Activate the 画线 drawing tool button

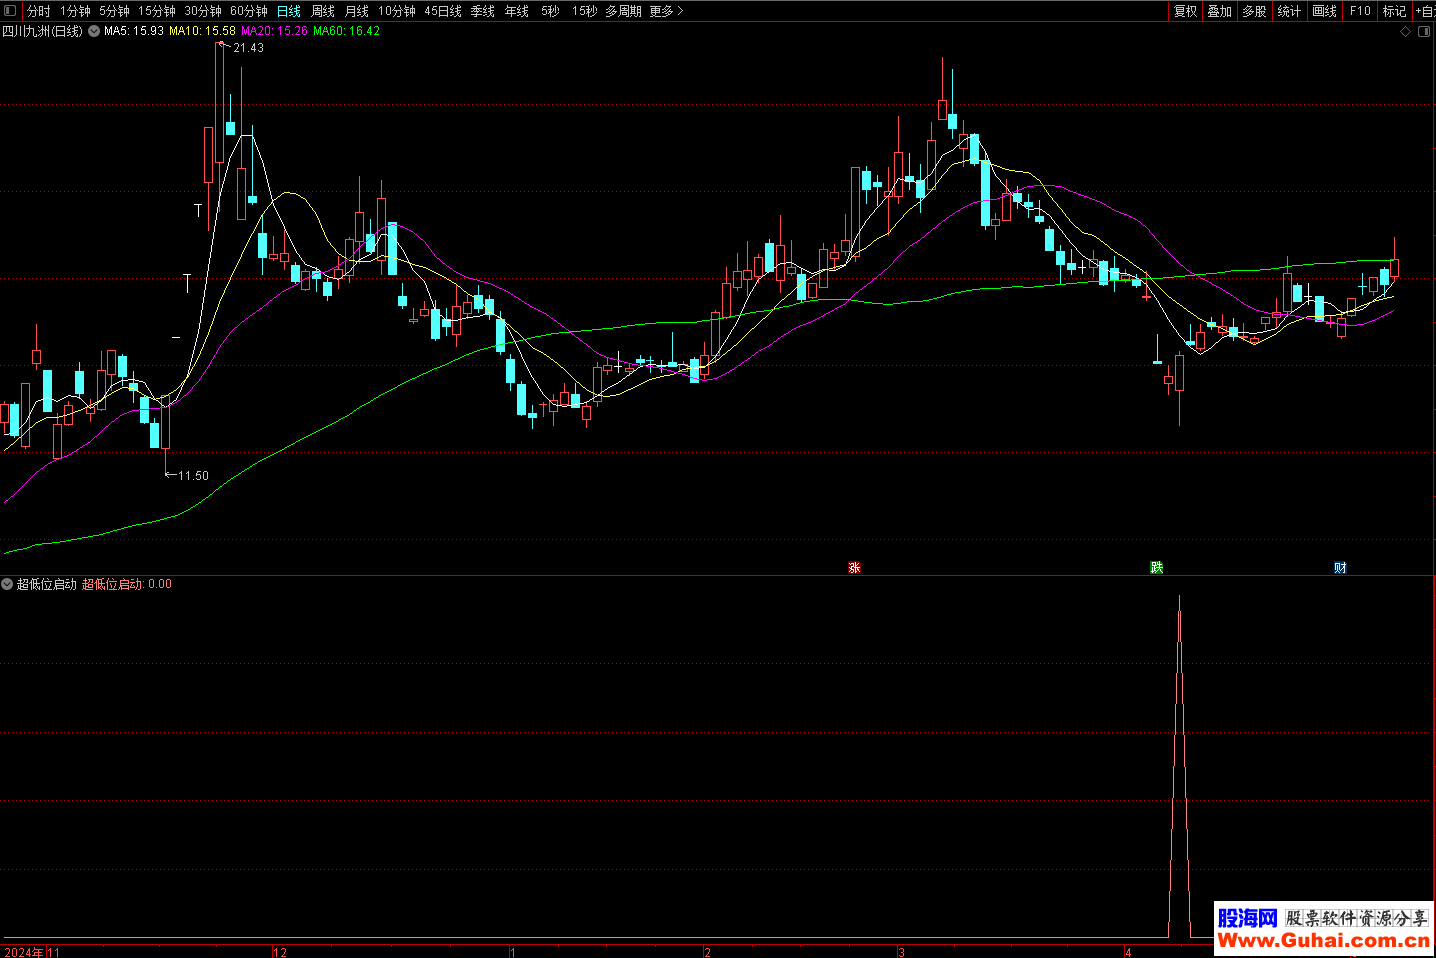pos(1324,11)
